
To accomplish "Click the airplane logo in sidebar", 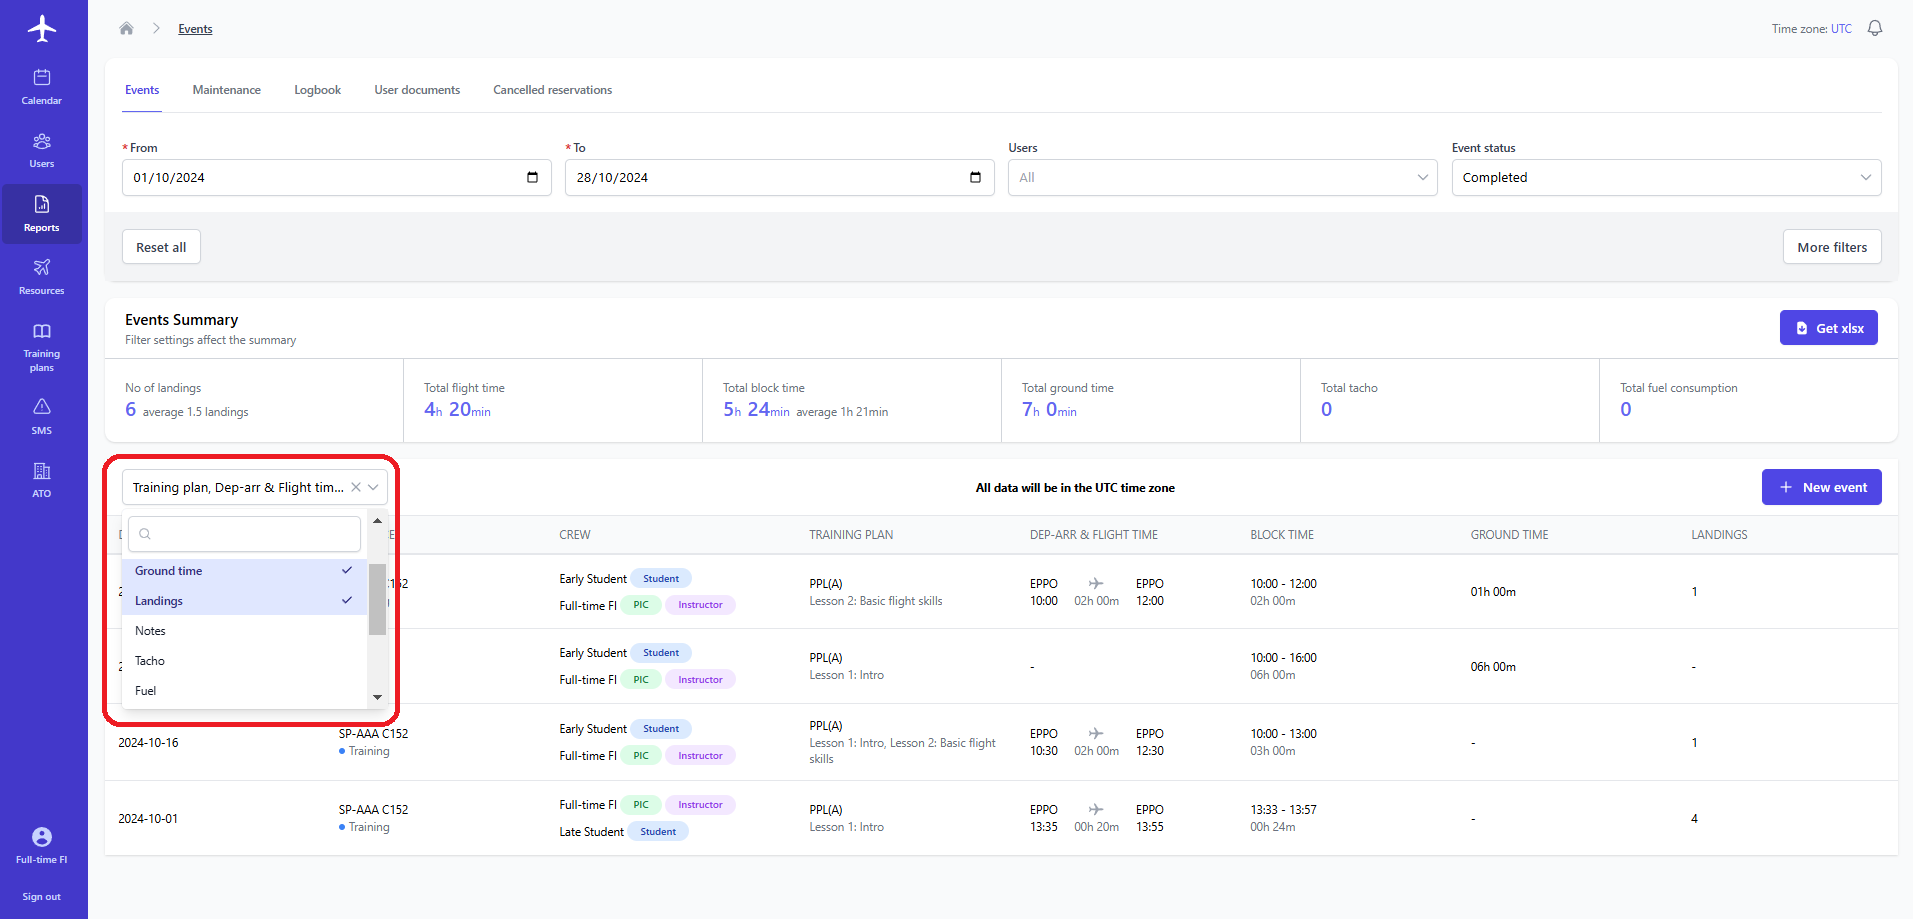I will (x=42, y=28).
